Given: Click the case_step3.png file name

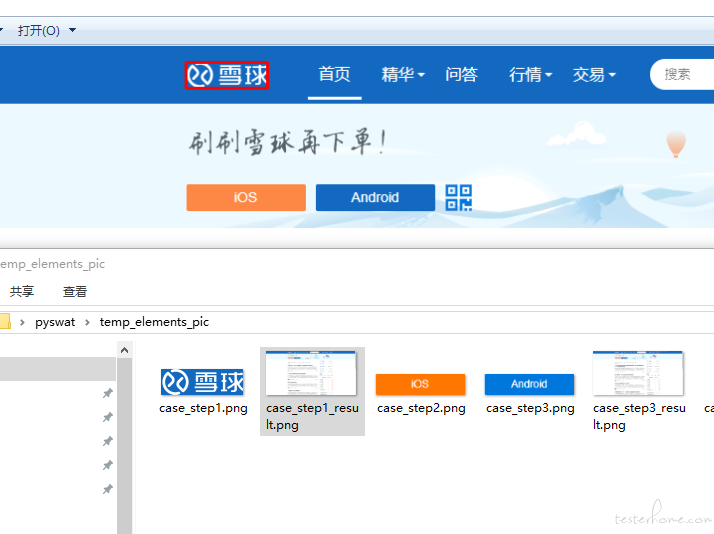Looking at the screenshot, I should point(530,408).
